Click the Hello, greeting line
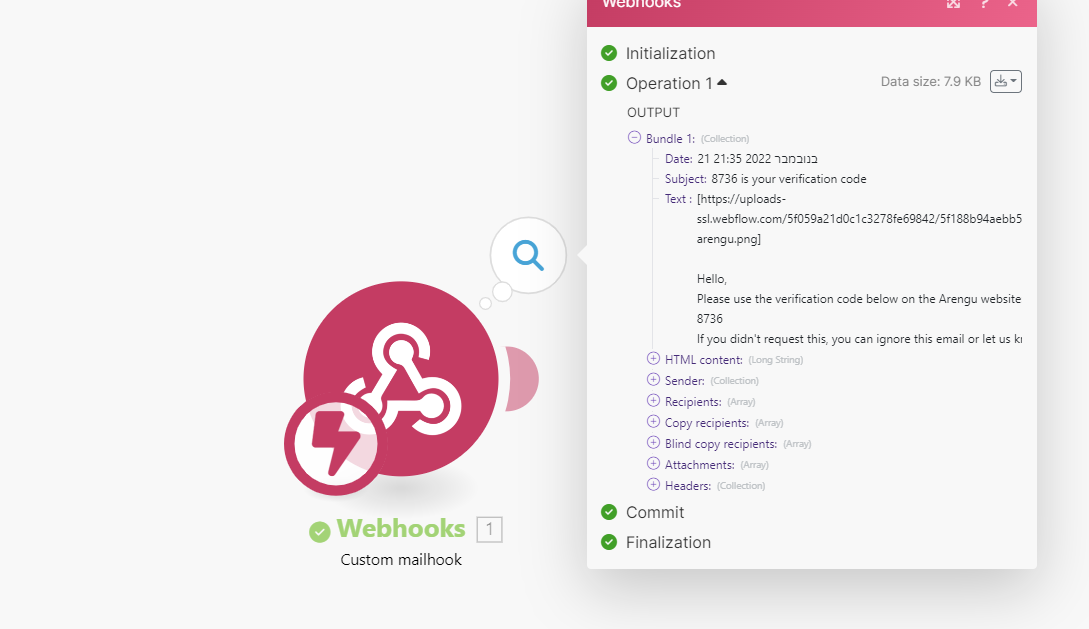 click(712, 279)
